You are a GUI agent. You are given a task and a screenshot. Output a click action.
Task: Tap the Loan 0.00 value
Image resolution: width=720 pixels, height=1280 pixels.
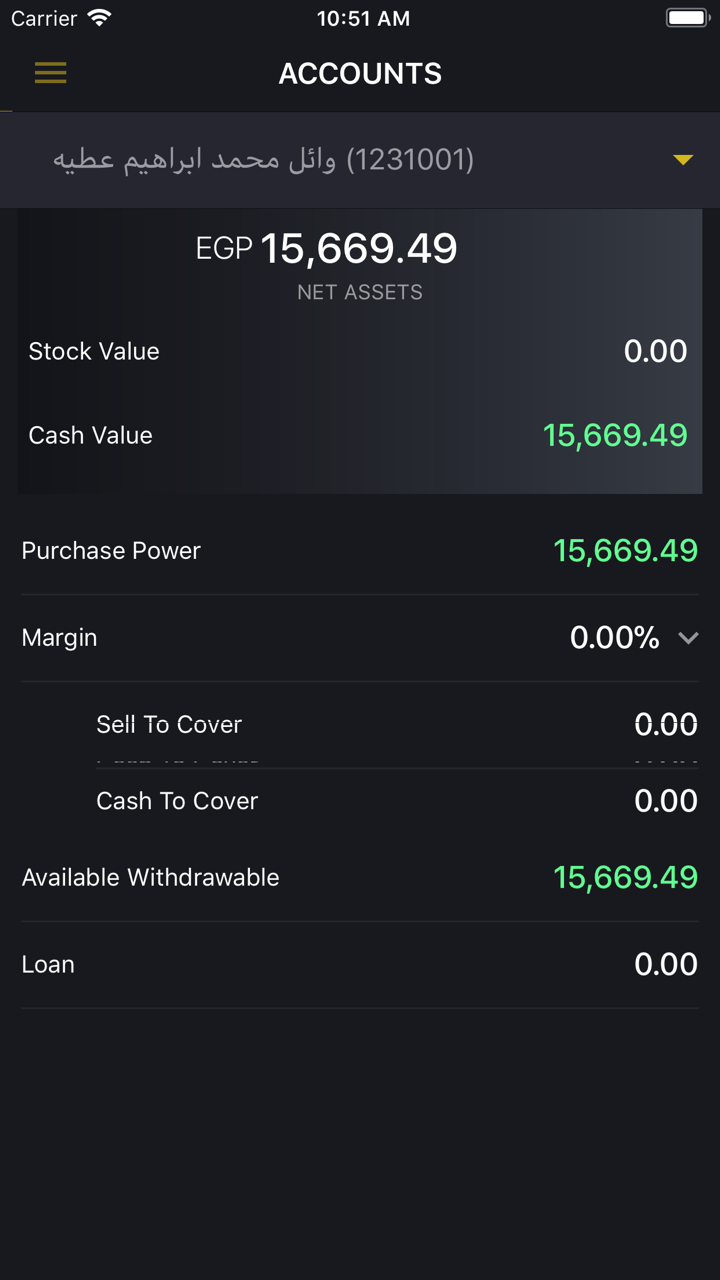(665, 965)
